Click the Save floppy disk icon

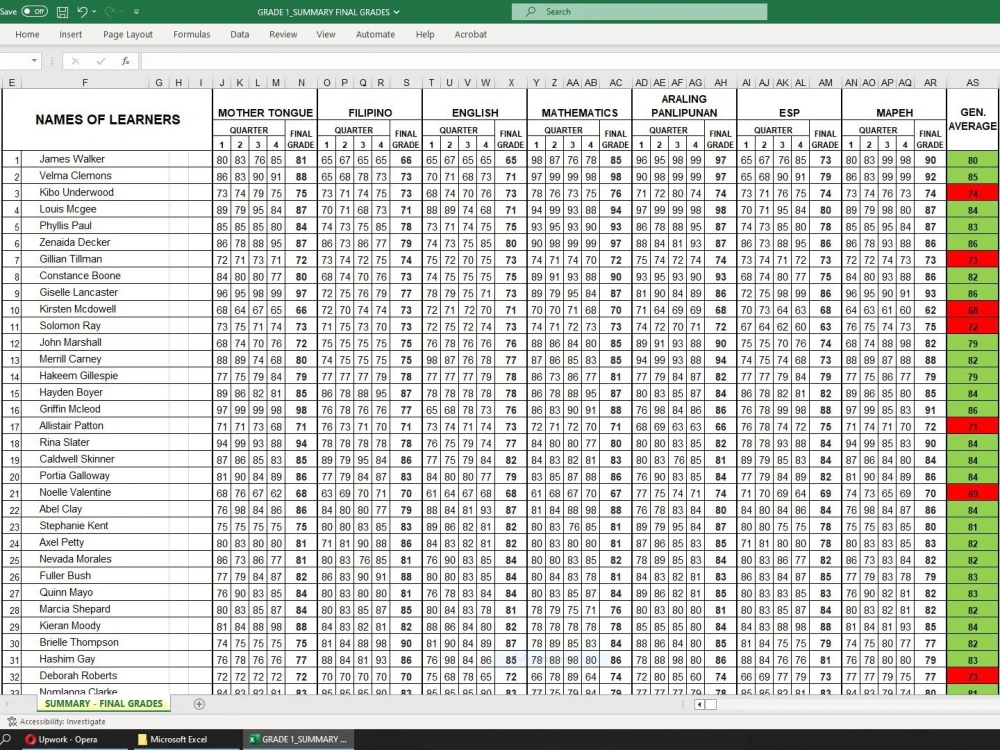[x=62, y=11]
